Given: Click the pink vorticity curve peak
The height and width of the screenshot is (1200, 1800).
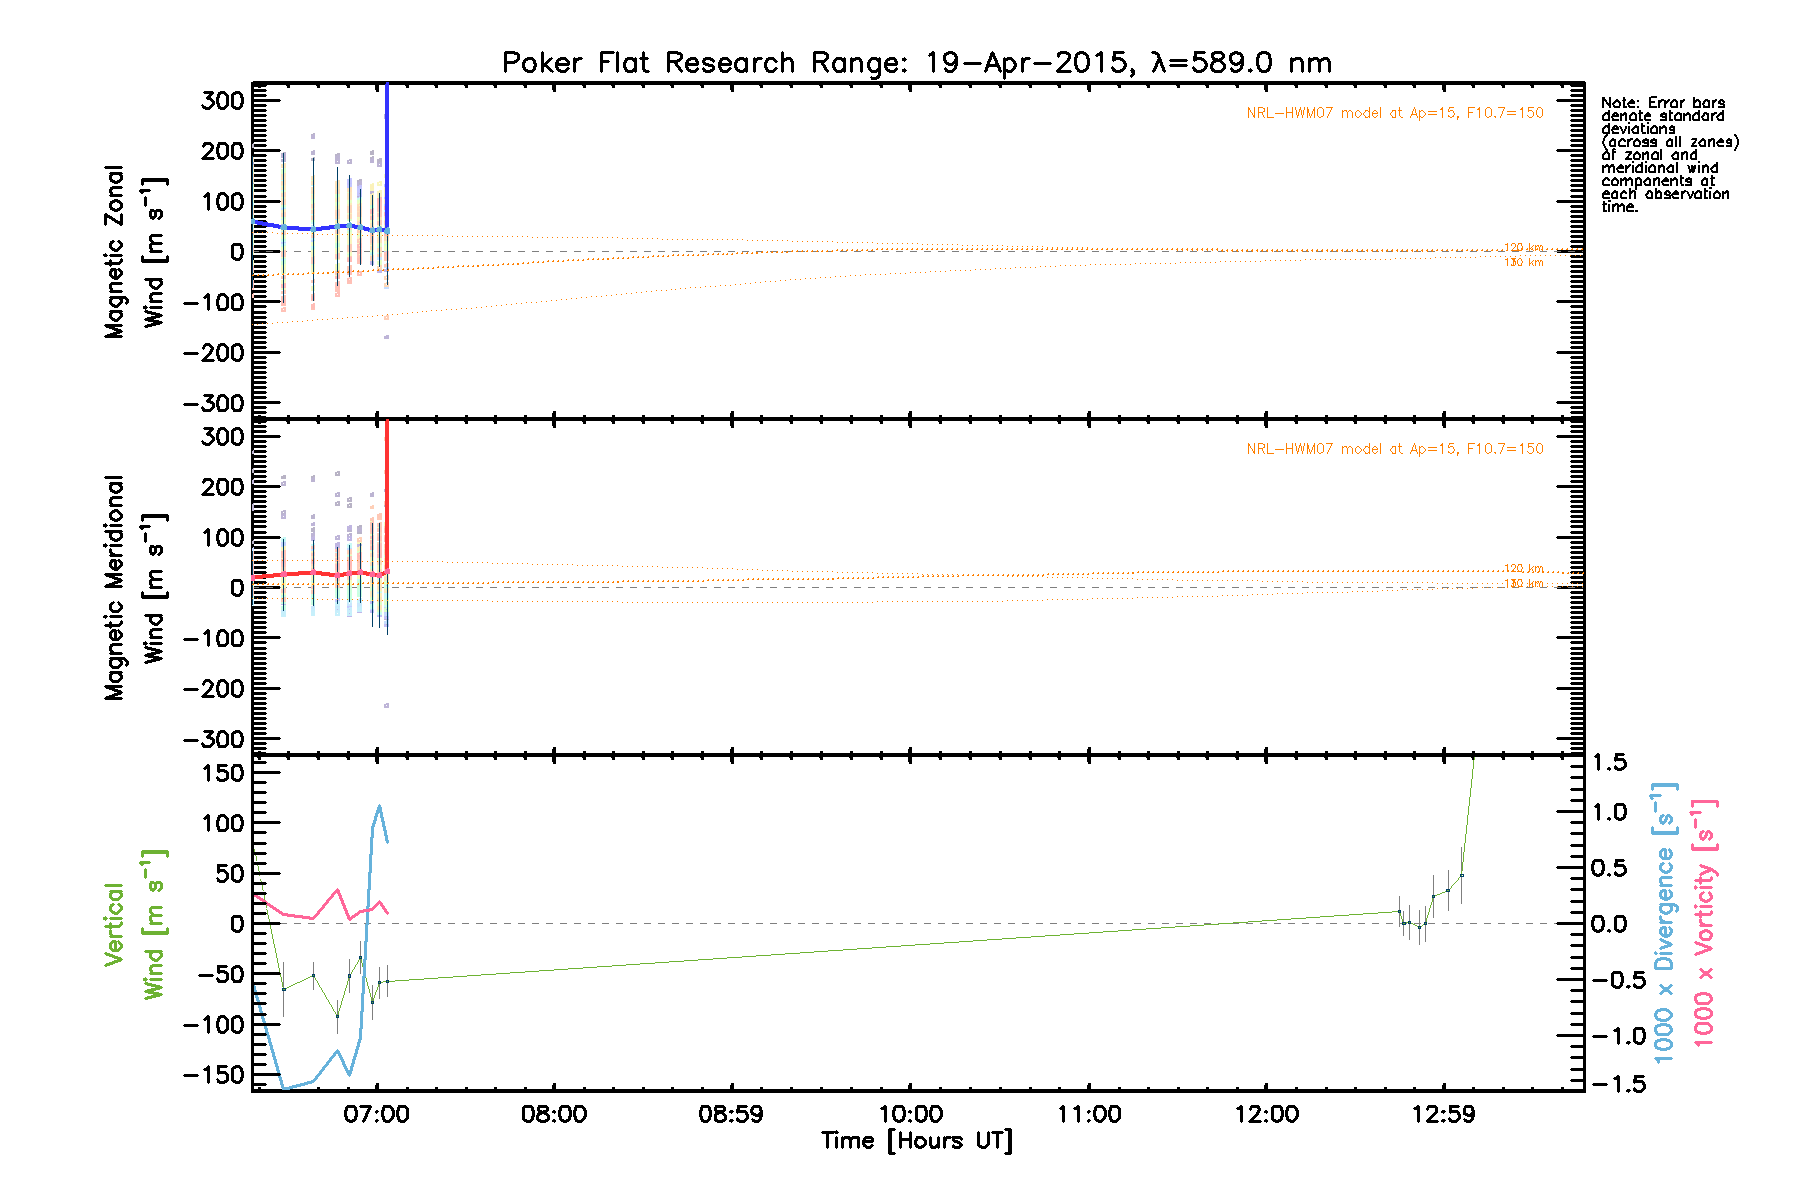Looking at the screenshot, I should pos(337,890).
